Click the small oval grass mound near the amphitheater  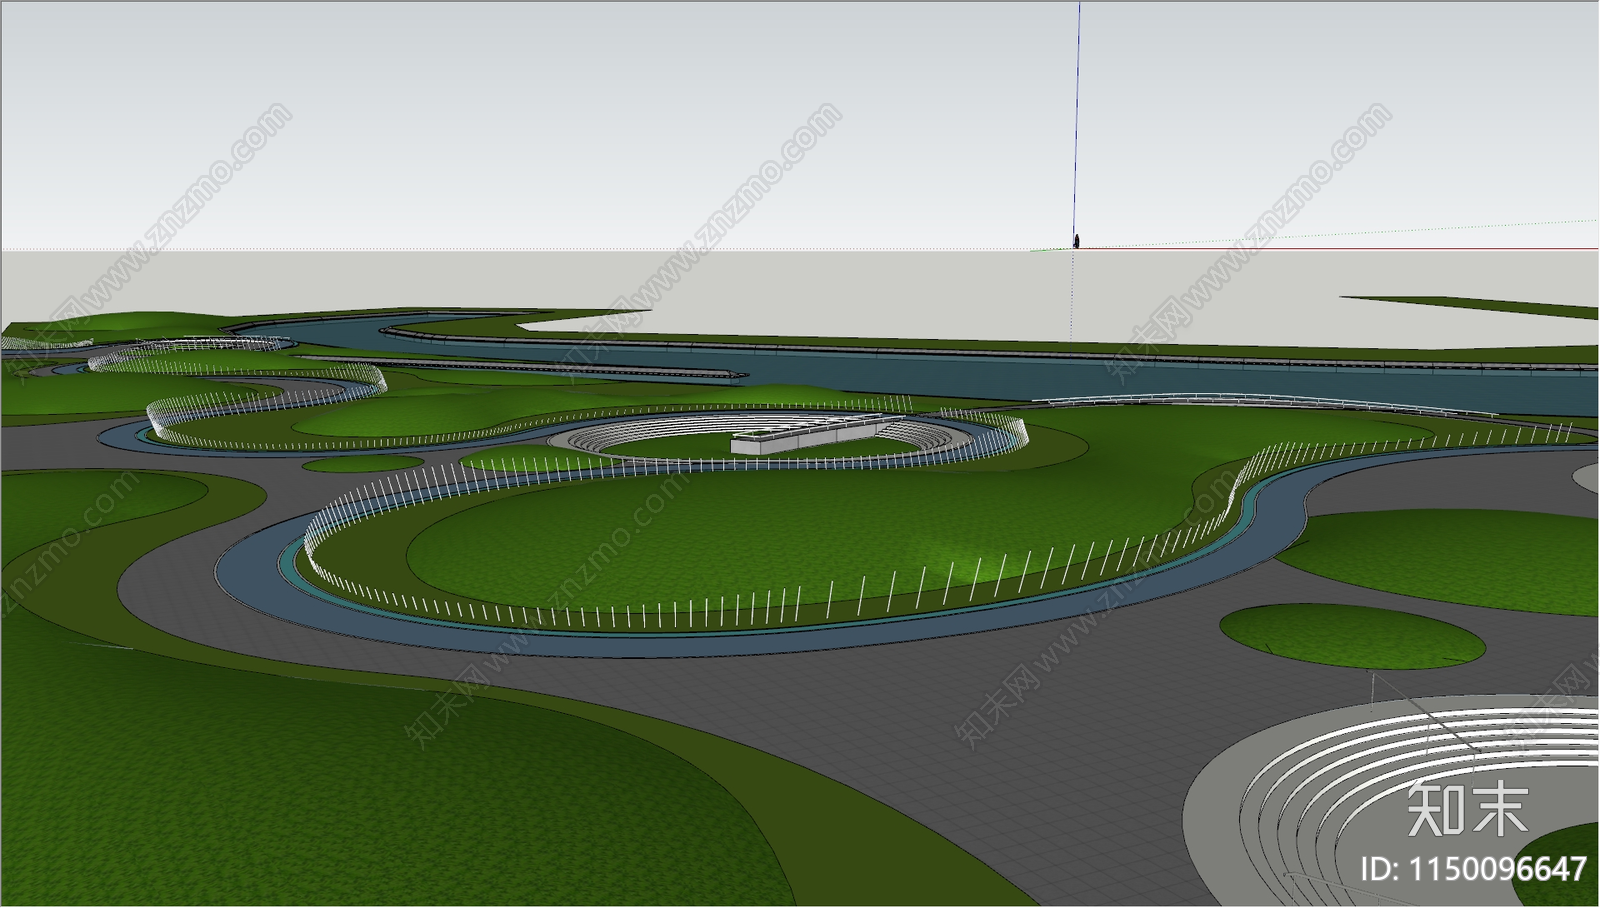pyautogui.click(x=1352, y=636)
